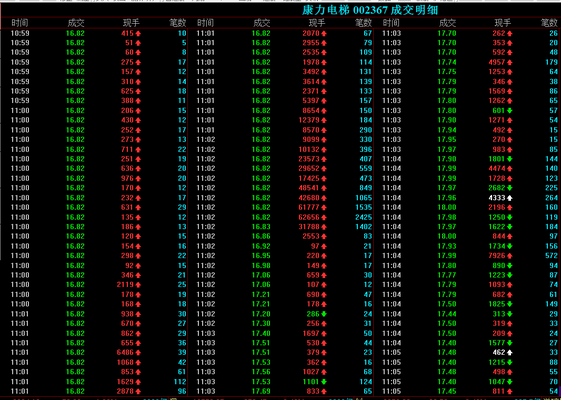
Task: Select the volume cell reading 12379
Action: click(309, 120)
